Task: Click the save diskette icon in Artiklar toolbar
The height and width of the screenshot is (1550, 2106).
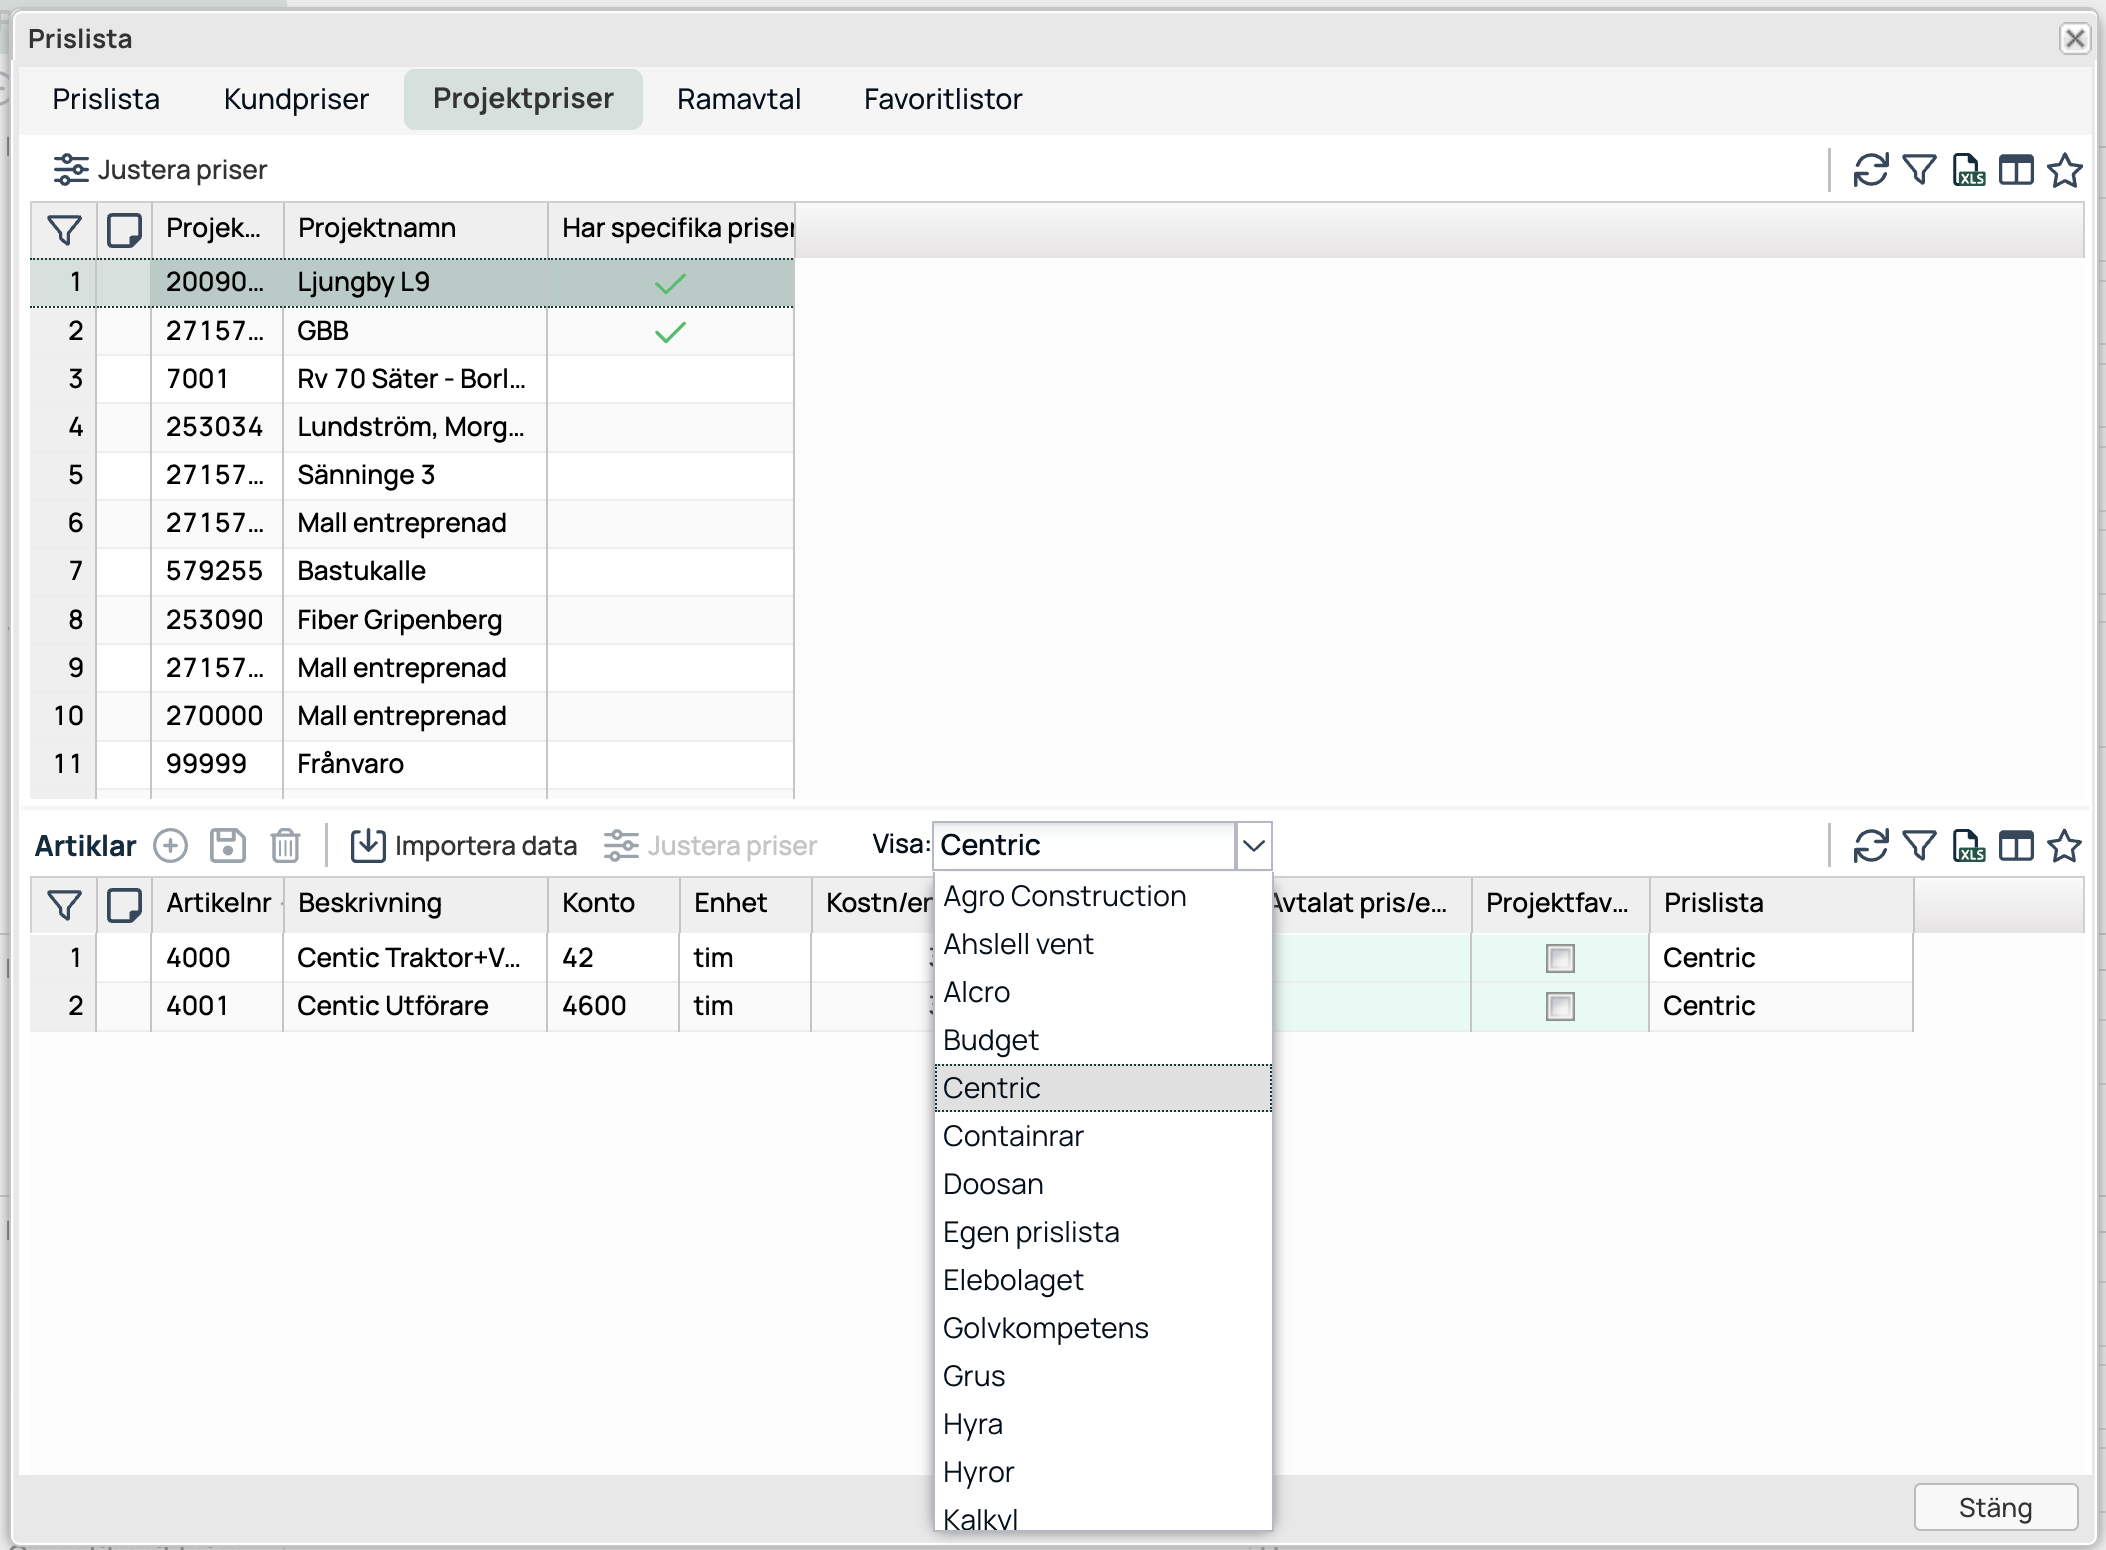Action: point(227,845)
